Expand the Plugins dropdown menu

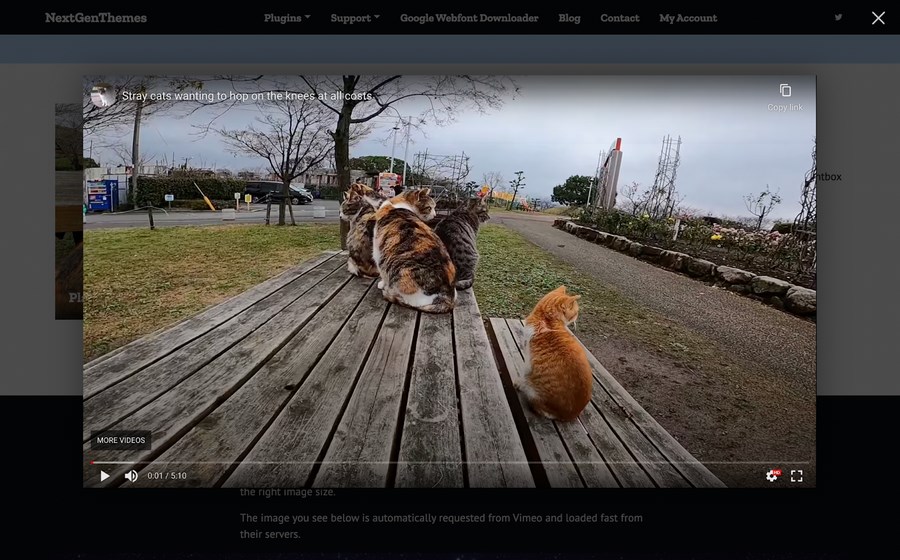(x=287, y=18)
